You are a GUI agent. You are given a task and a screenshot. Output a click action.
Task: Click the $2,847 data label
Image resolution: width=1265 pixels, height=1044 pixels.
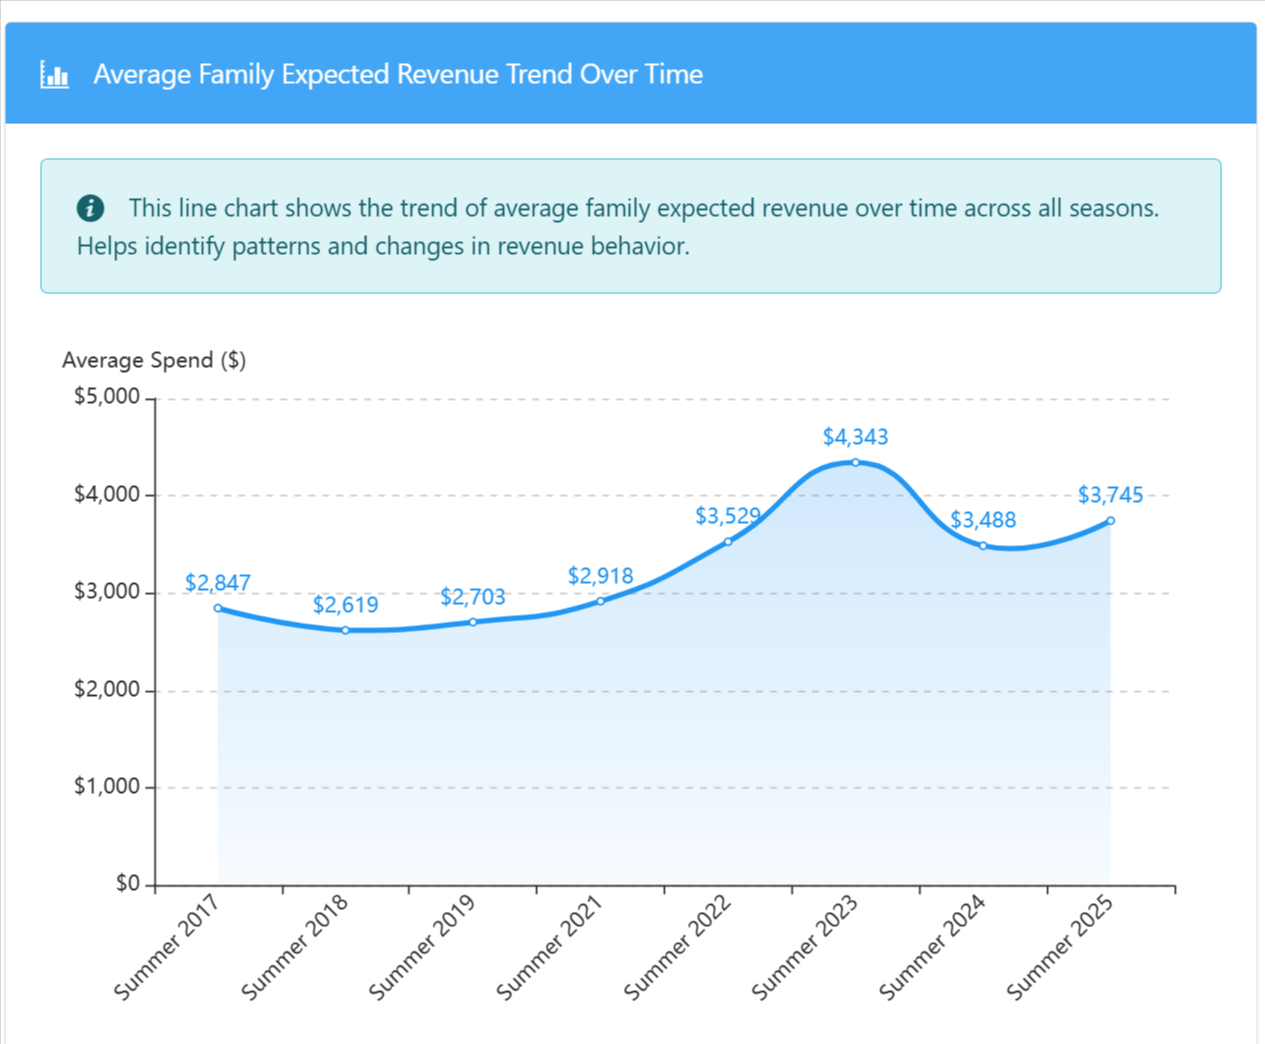point(217,582)
